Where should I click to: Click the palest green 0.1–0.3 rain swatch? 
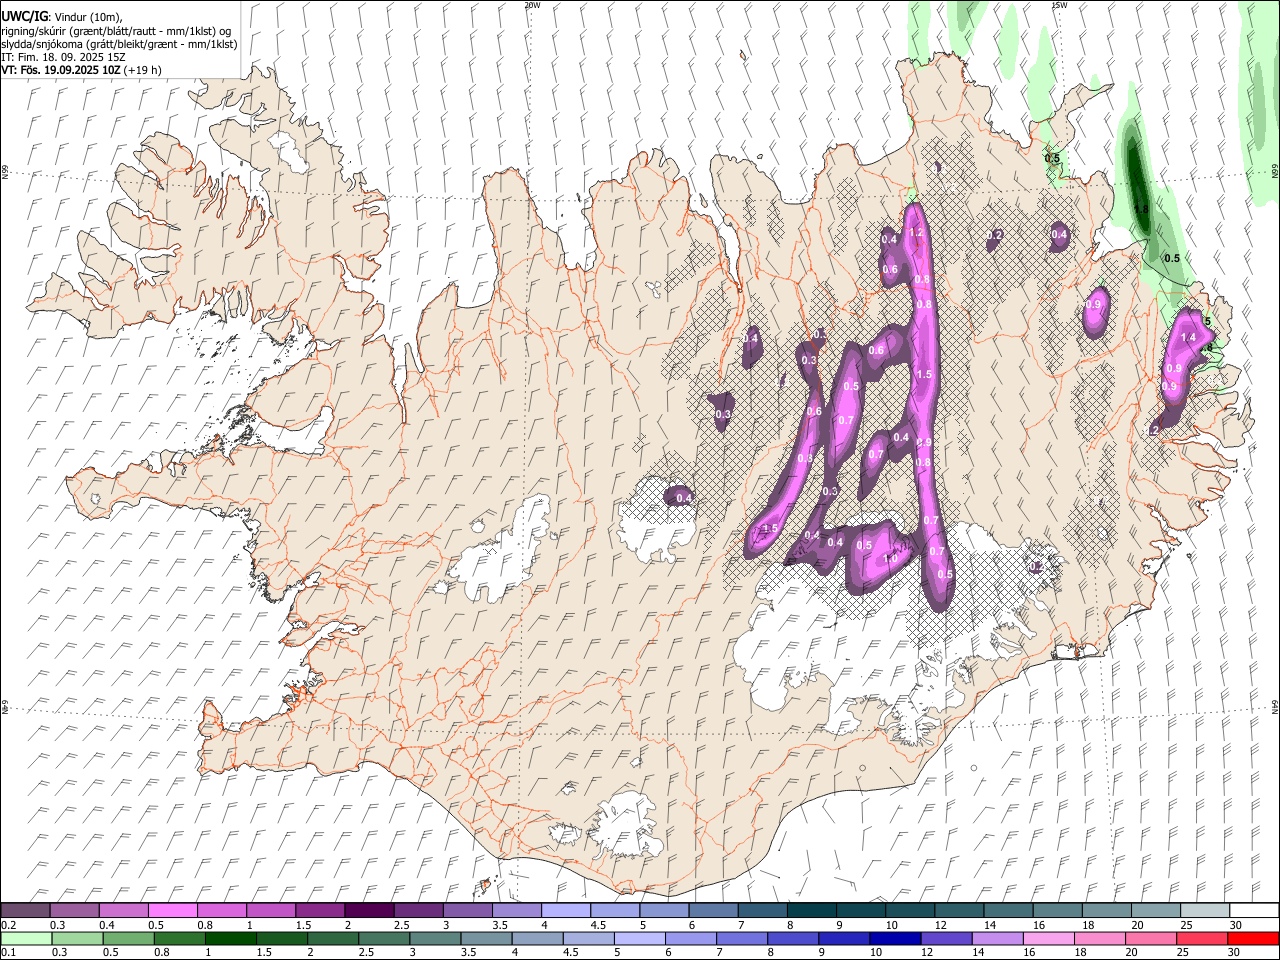coord(27,939)
